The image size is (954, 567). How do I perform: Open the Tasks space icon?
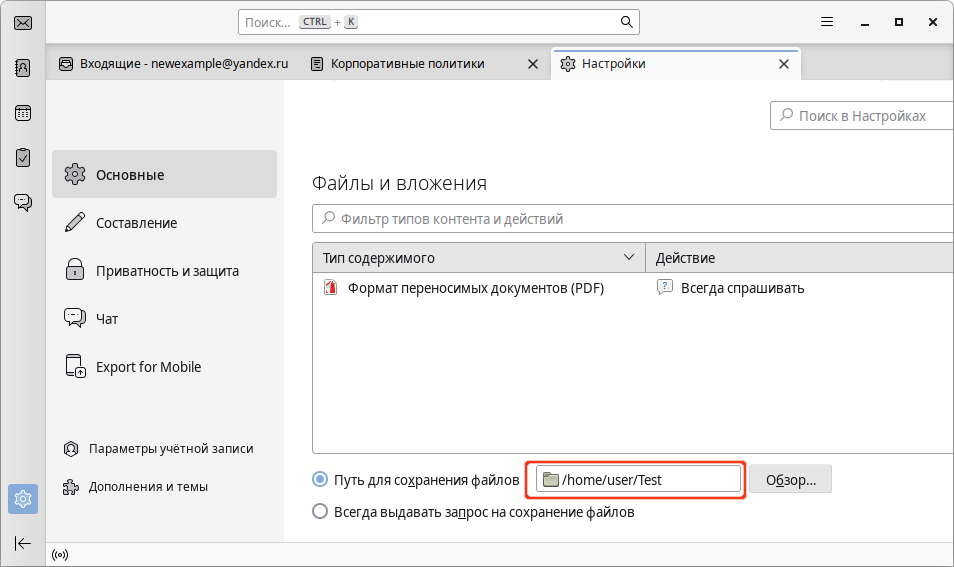click(23, 158)
